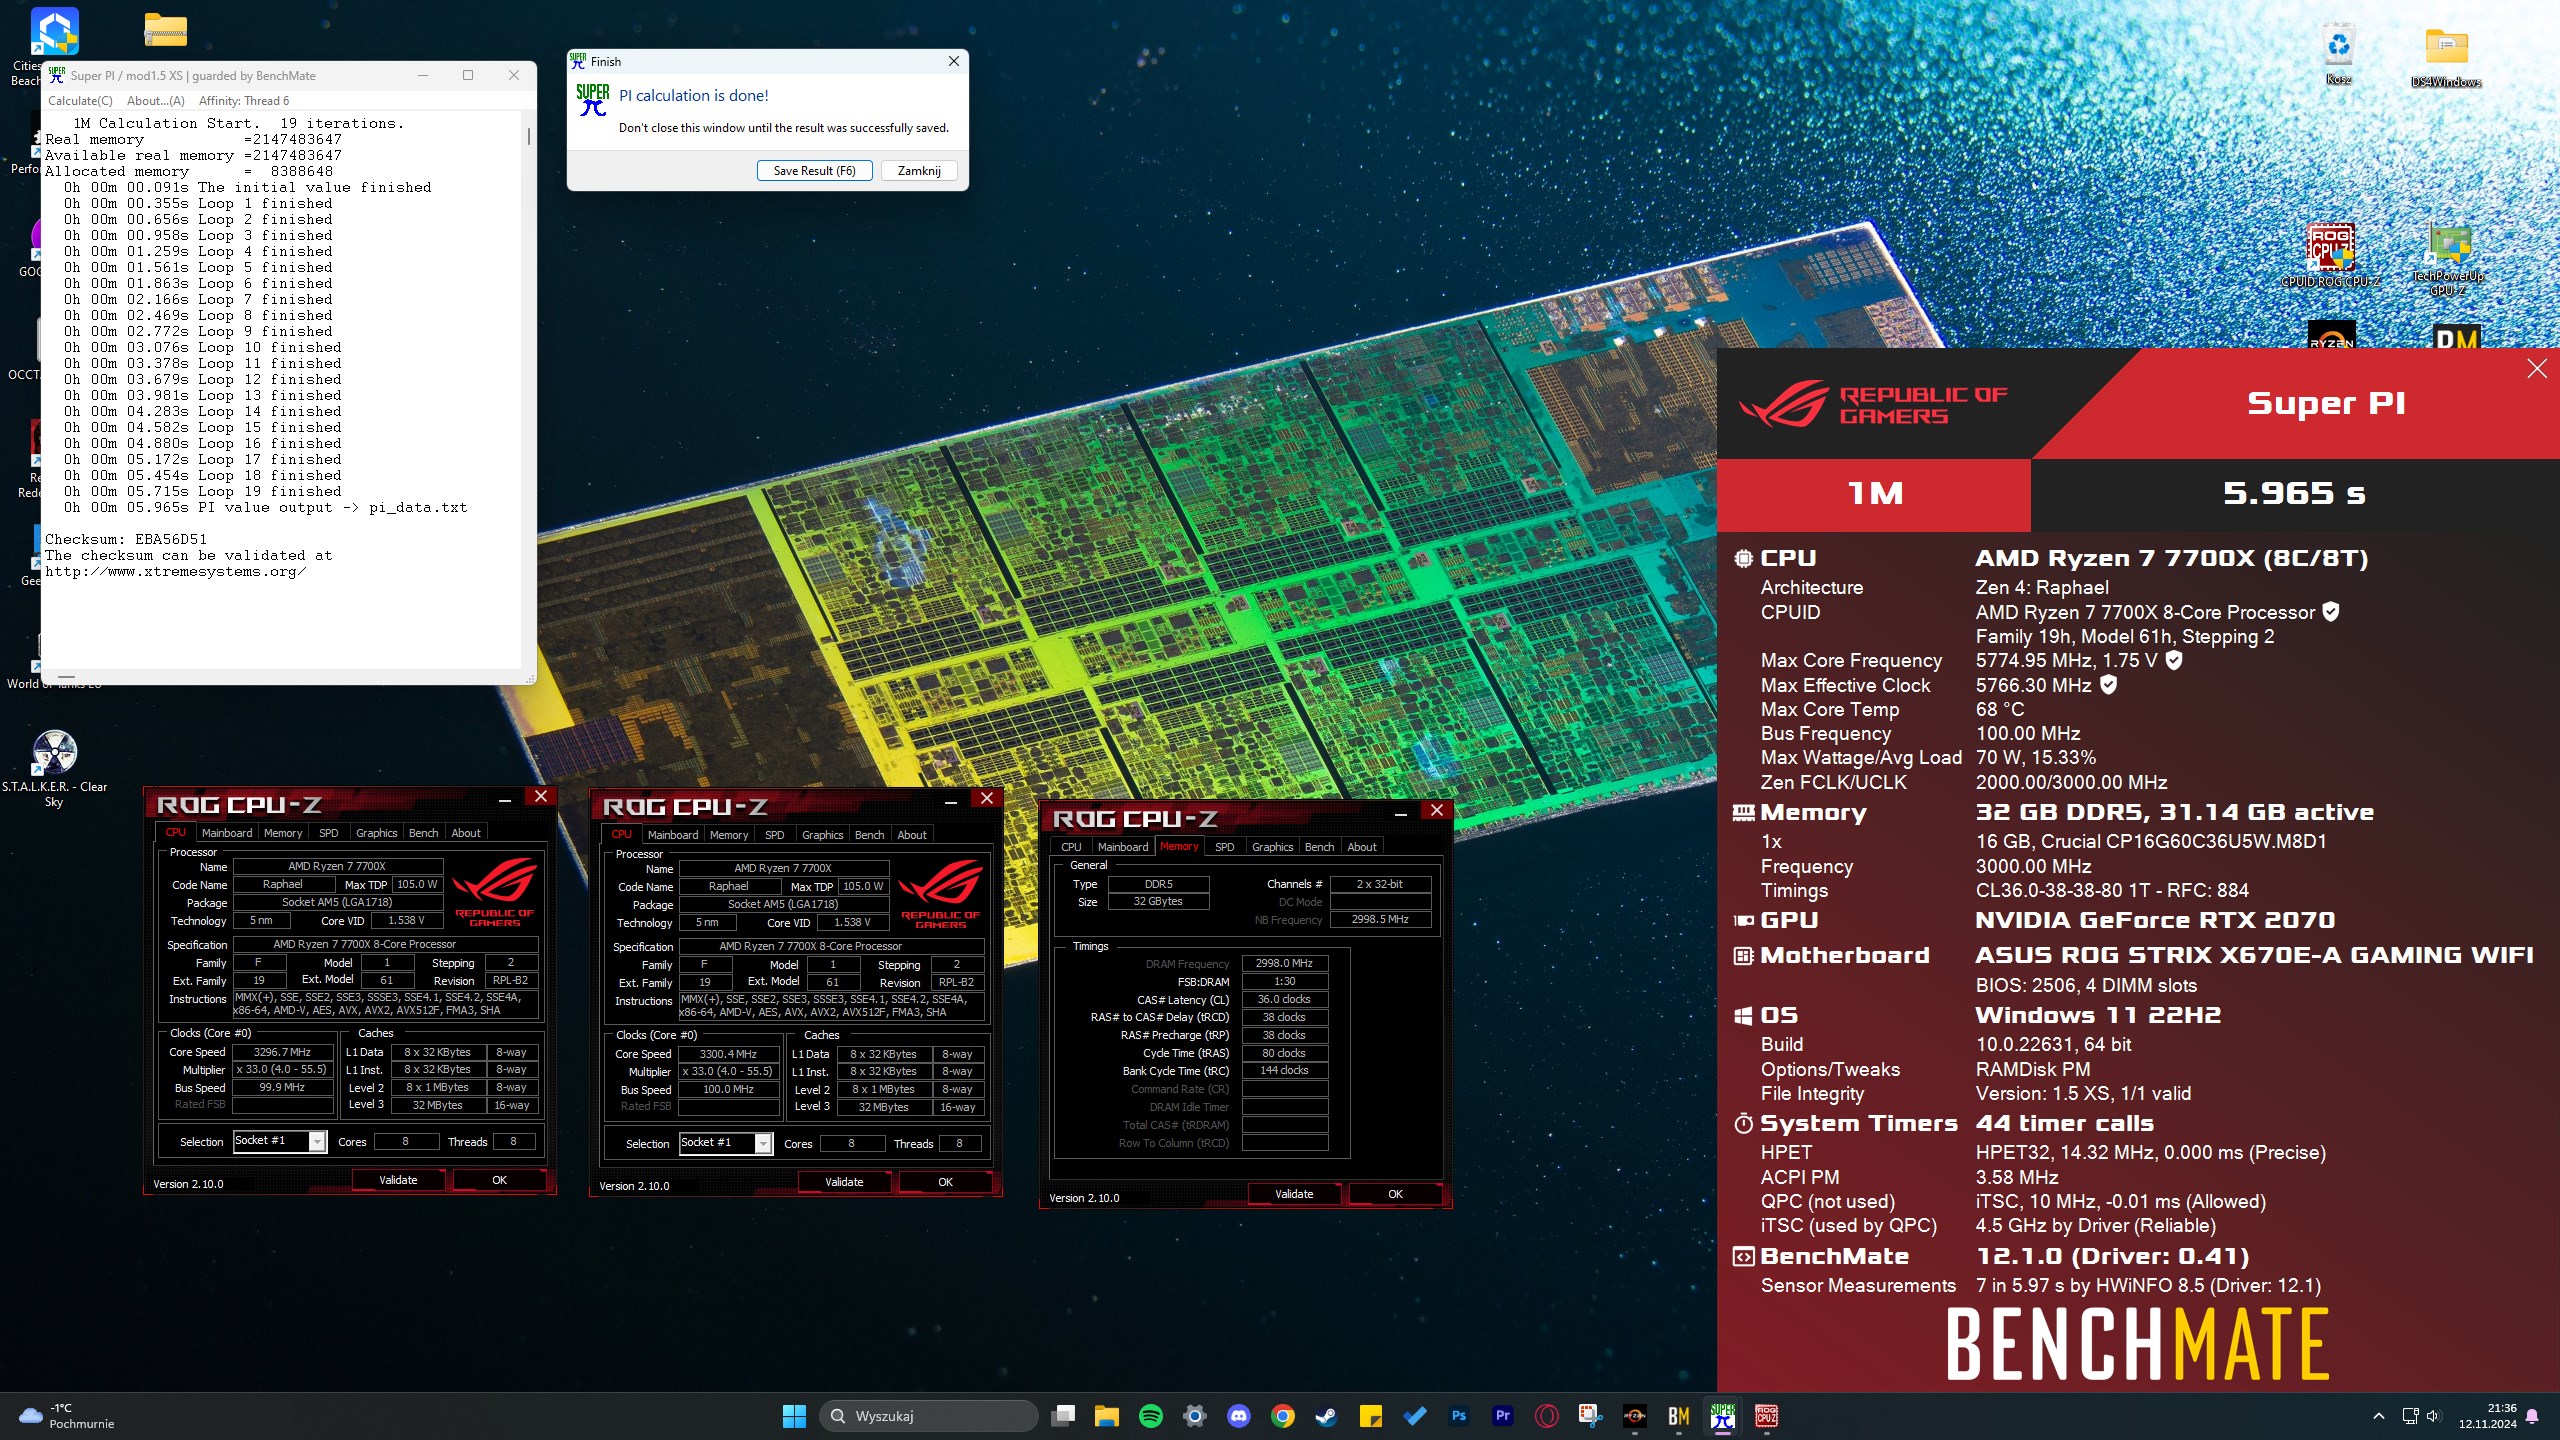The image size is (2560, 1440).
Task: Click the Wyszukaj search box in the taskbar
Action: click(x=930, y=1415)
